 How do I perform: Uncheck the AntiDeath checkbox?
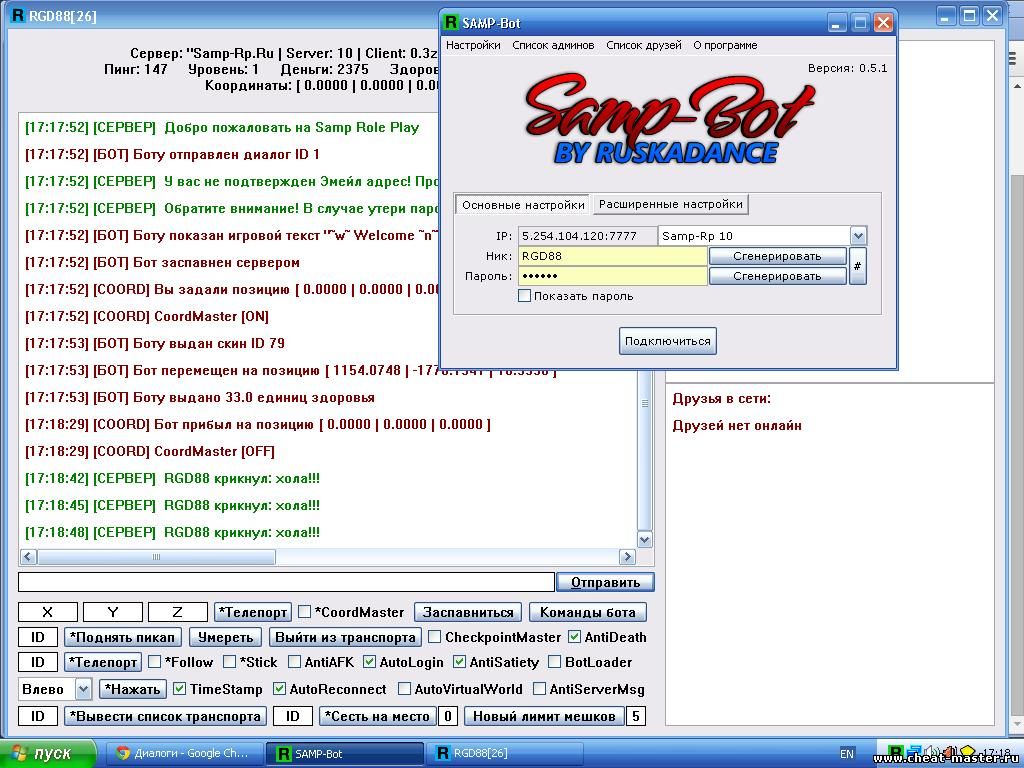(574, 637)
